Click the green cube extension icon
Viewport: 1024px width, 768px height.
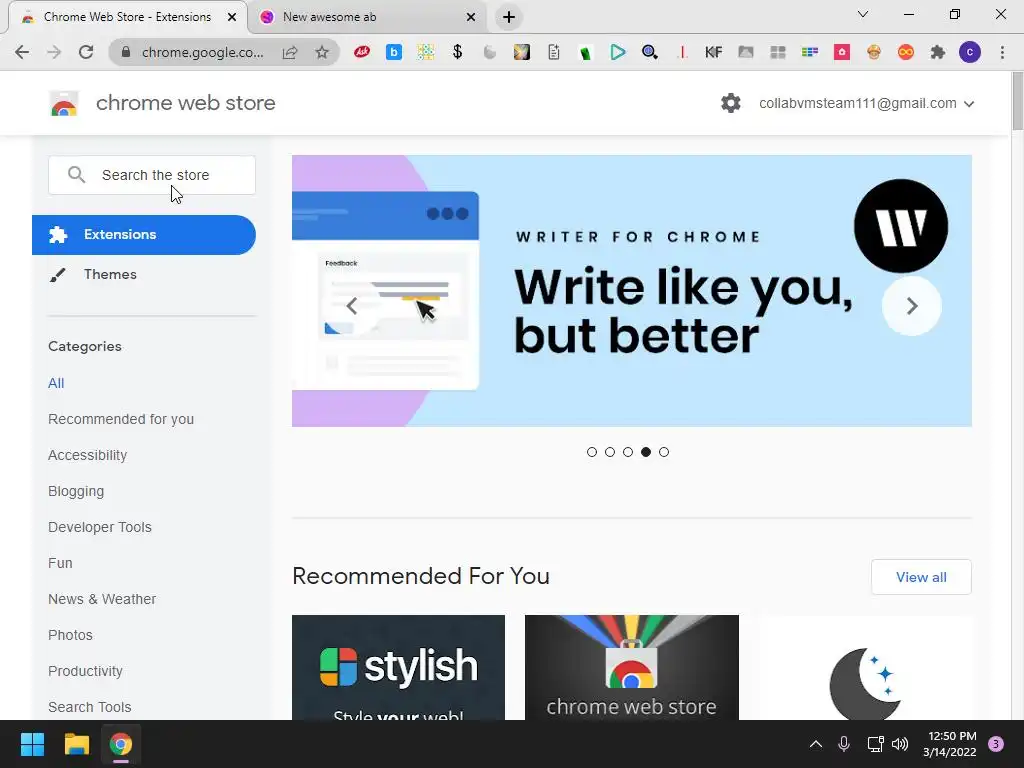(x=586, y=52)
